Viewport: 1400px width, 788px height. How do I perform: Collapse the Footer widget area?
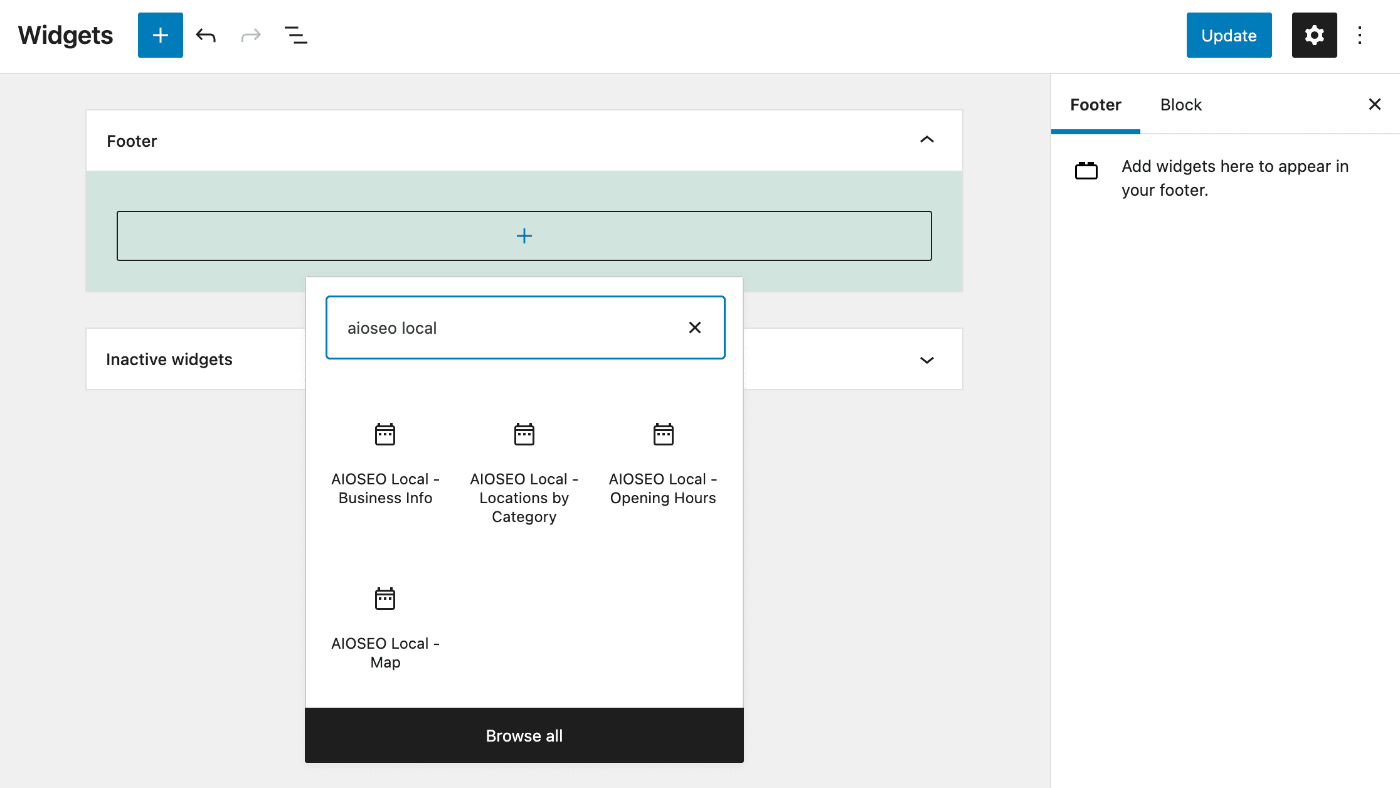click(927, 140)
